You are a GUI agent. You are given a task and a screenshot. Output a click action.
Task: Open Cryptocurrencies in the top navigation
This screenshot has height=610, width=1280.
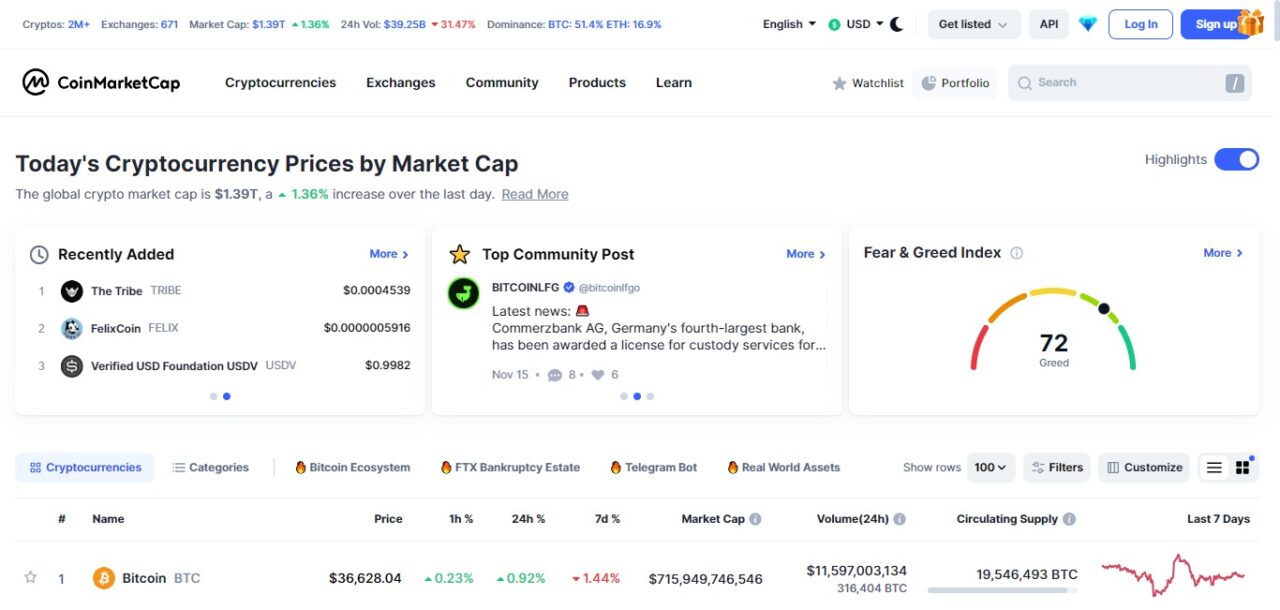[281, 83]
